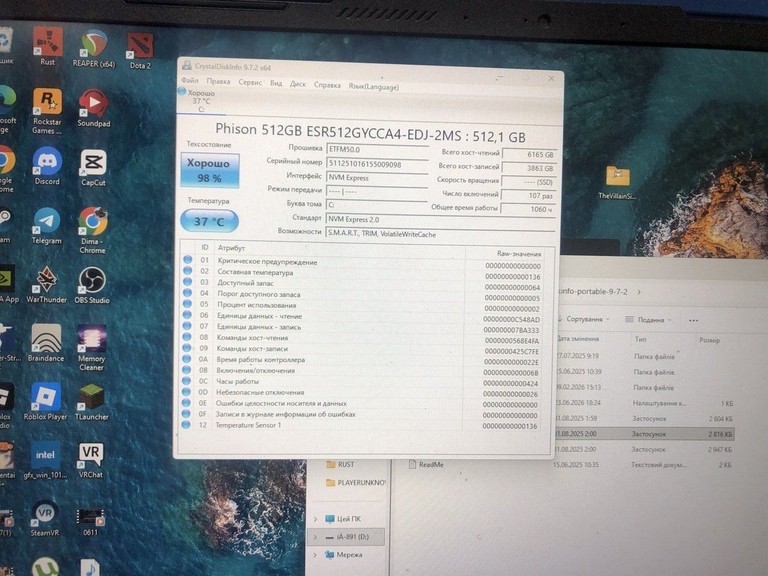This screenshot has width=768, height=576.
Task: Select CrystalDiskInfo title bar app icon
Action: (x=187, y=65)
